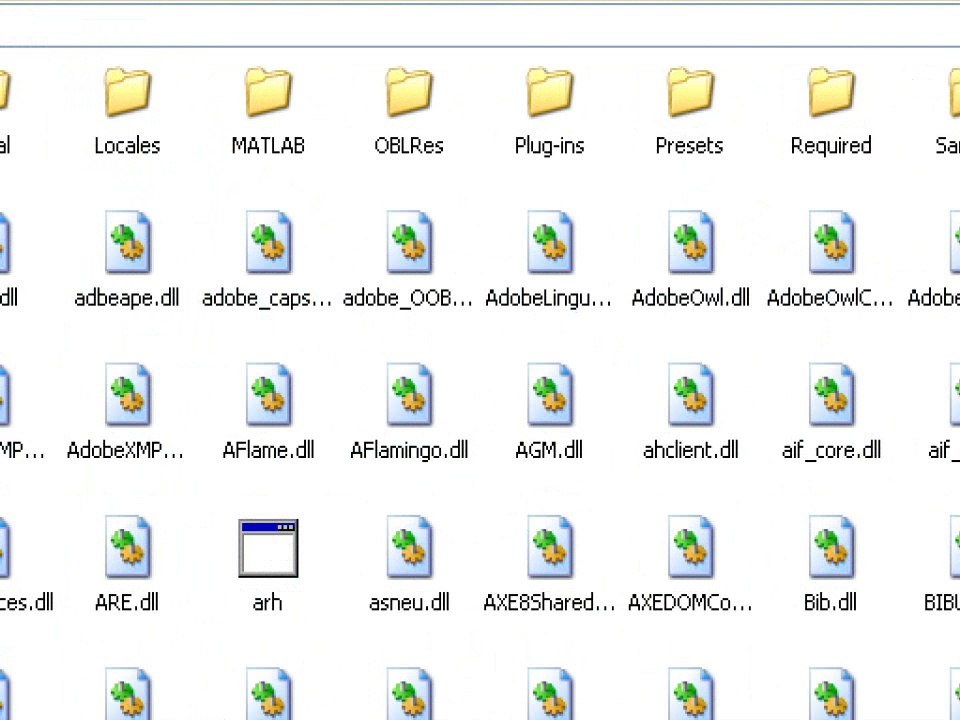Open the Locales folder icon

point(127,92)
